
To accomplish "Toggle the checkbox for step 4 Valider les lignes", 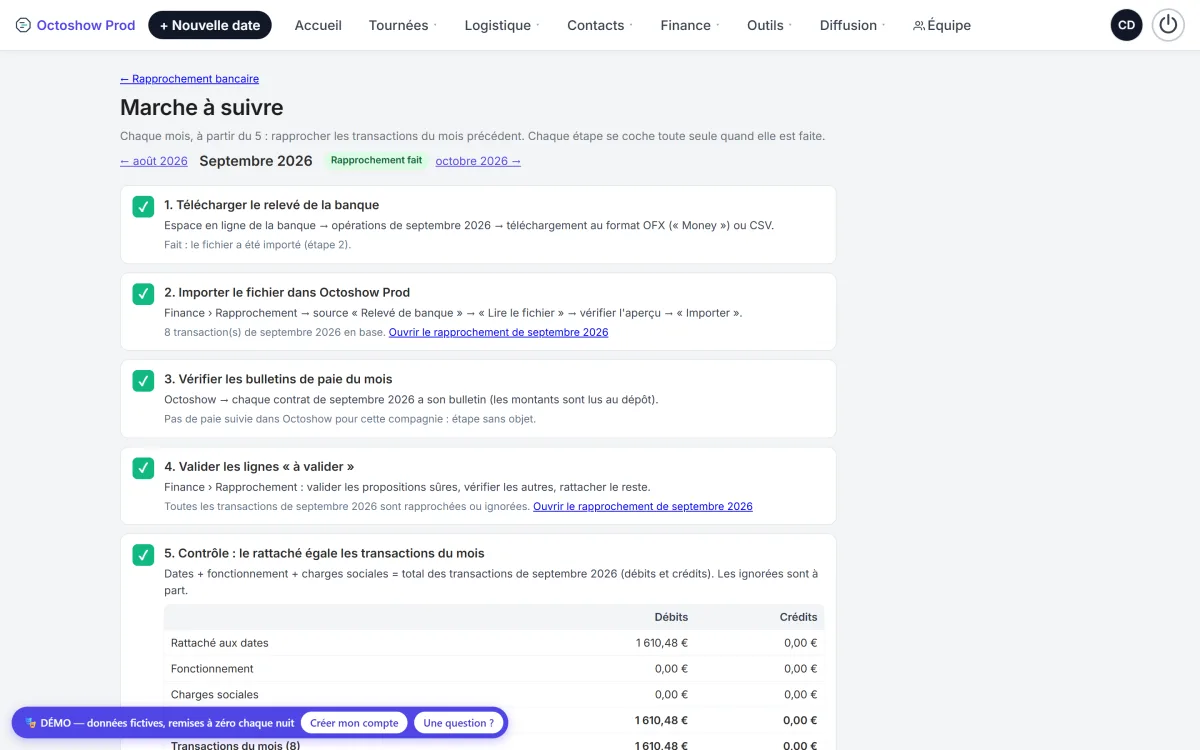I will click(x=143, y=468).
